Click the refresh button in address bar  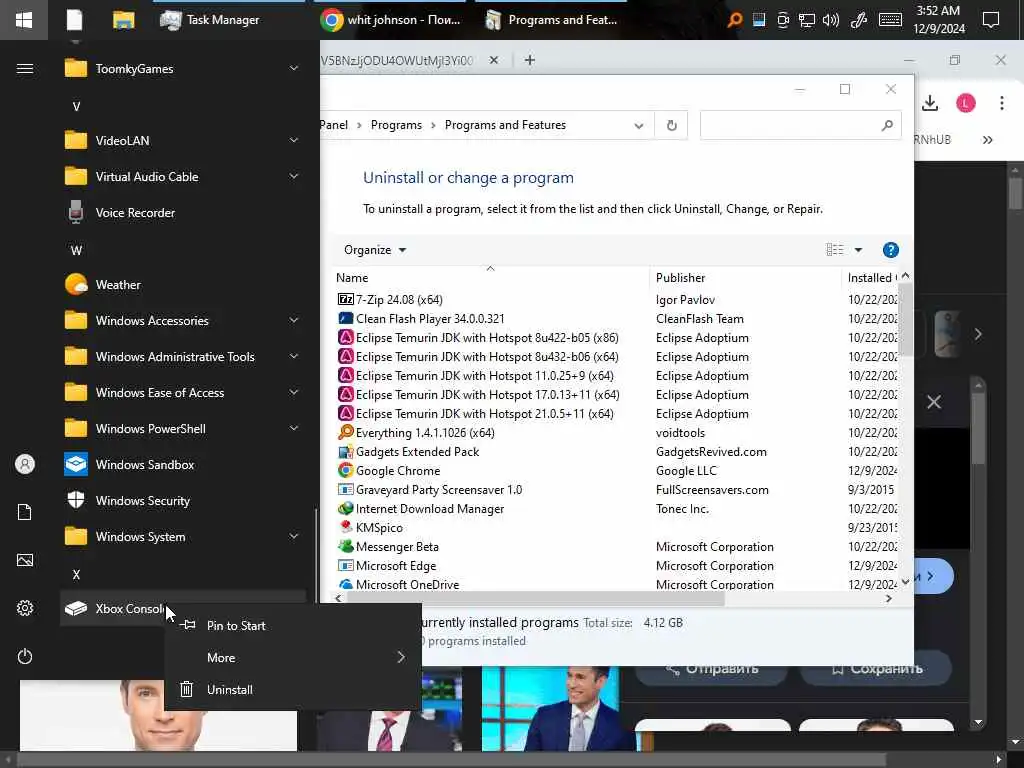click(671, 125)
